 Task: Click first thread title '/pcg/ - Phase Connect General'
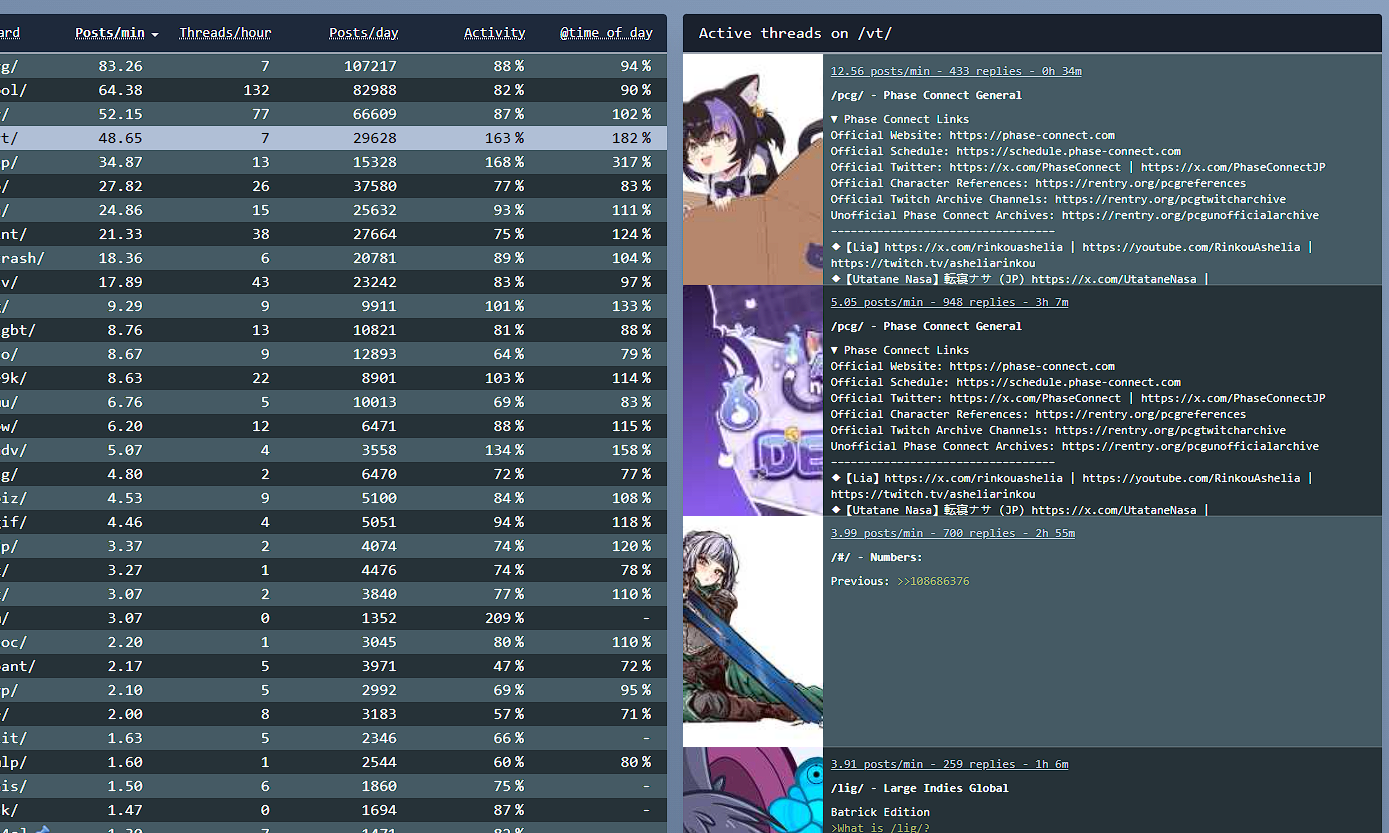pos(926,95)
